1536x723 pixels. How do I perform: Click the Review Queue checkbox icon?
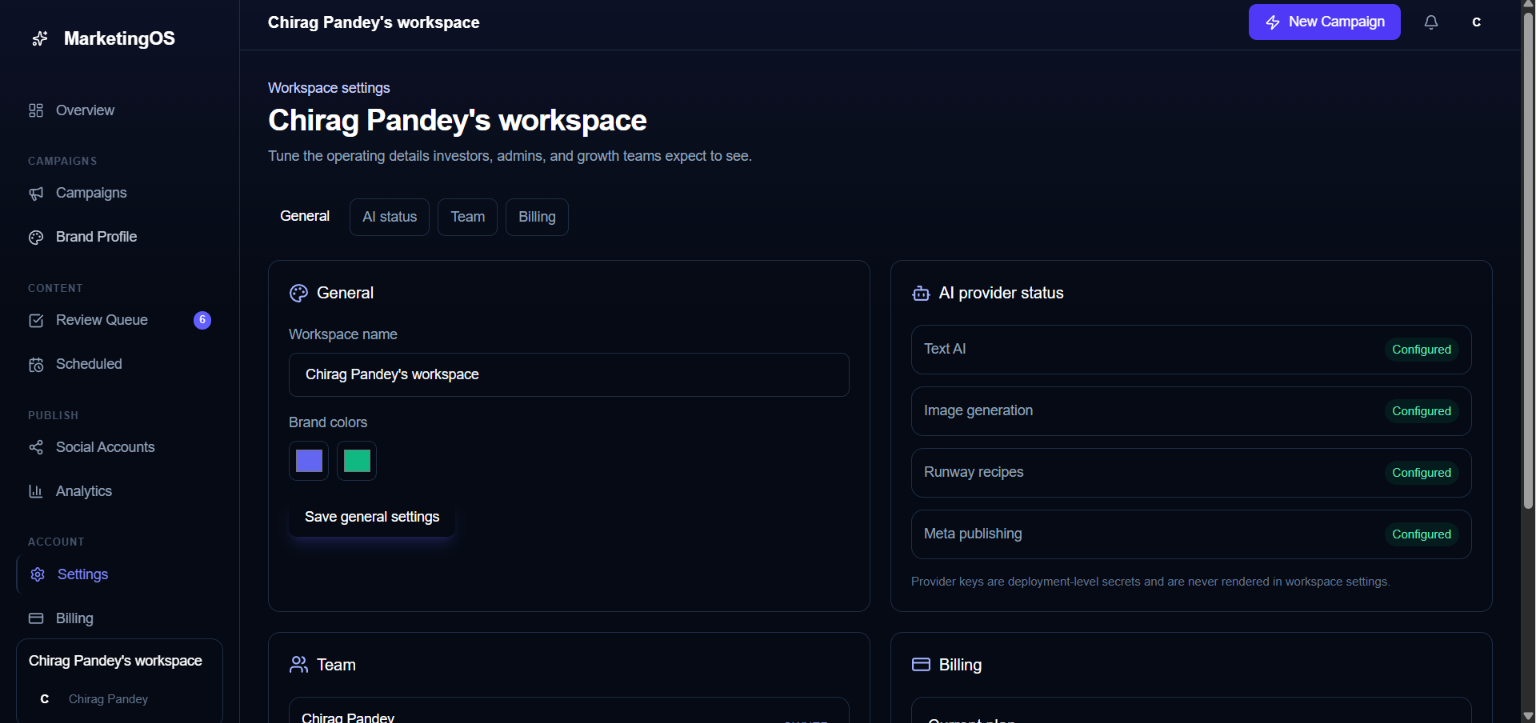coord(36,320)
